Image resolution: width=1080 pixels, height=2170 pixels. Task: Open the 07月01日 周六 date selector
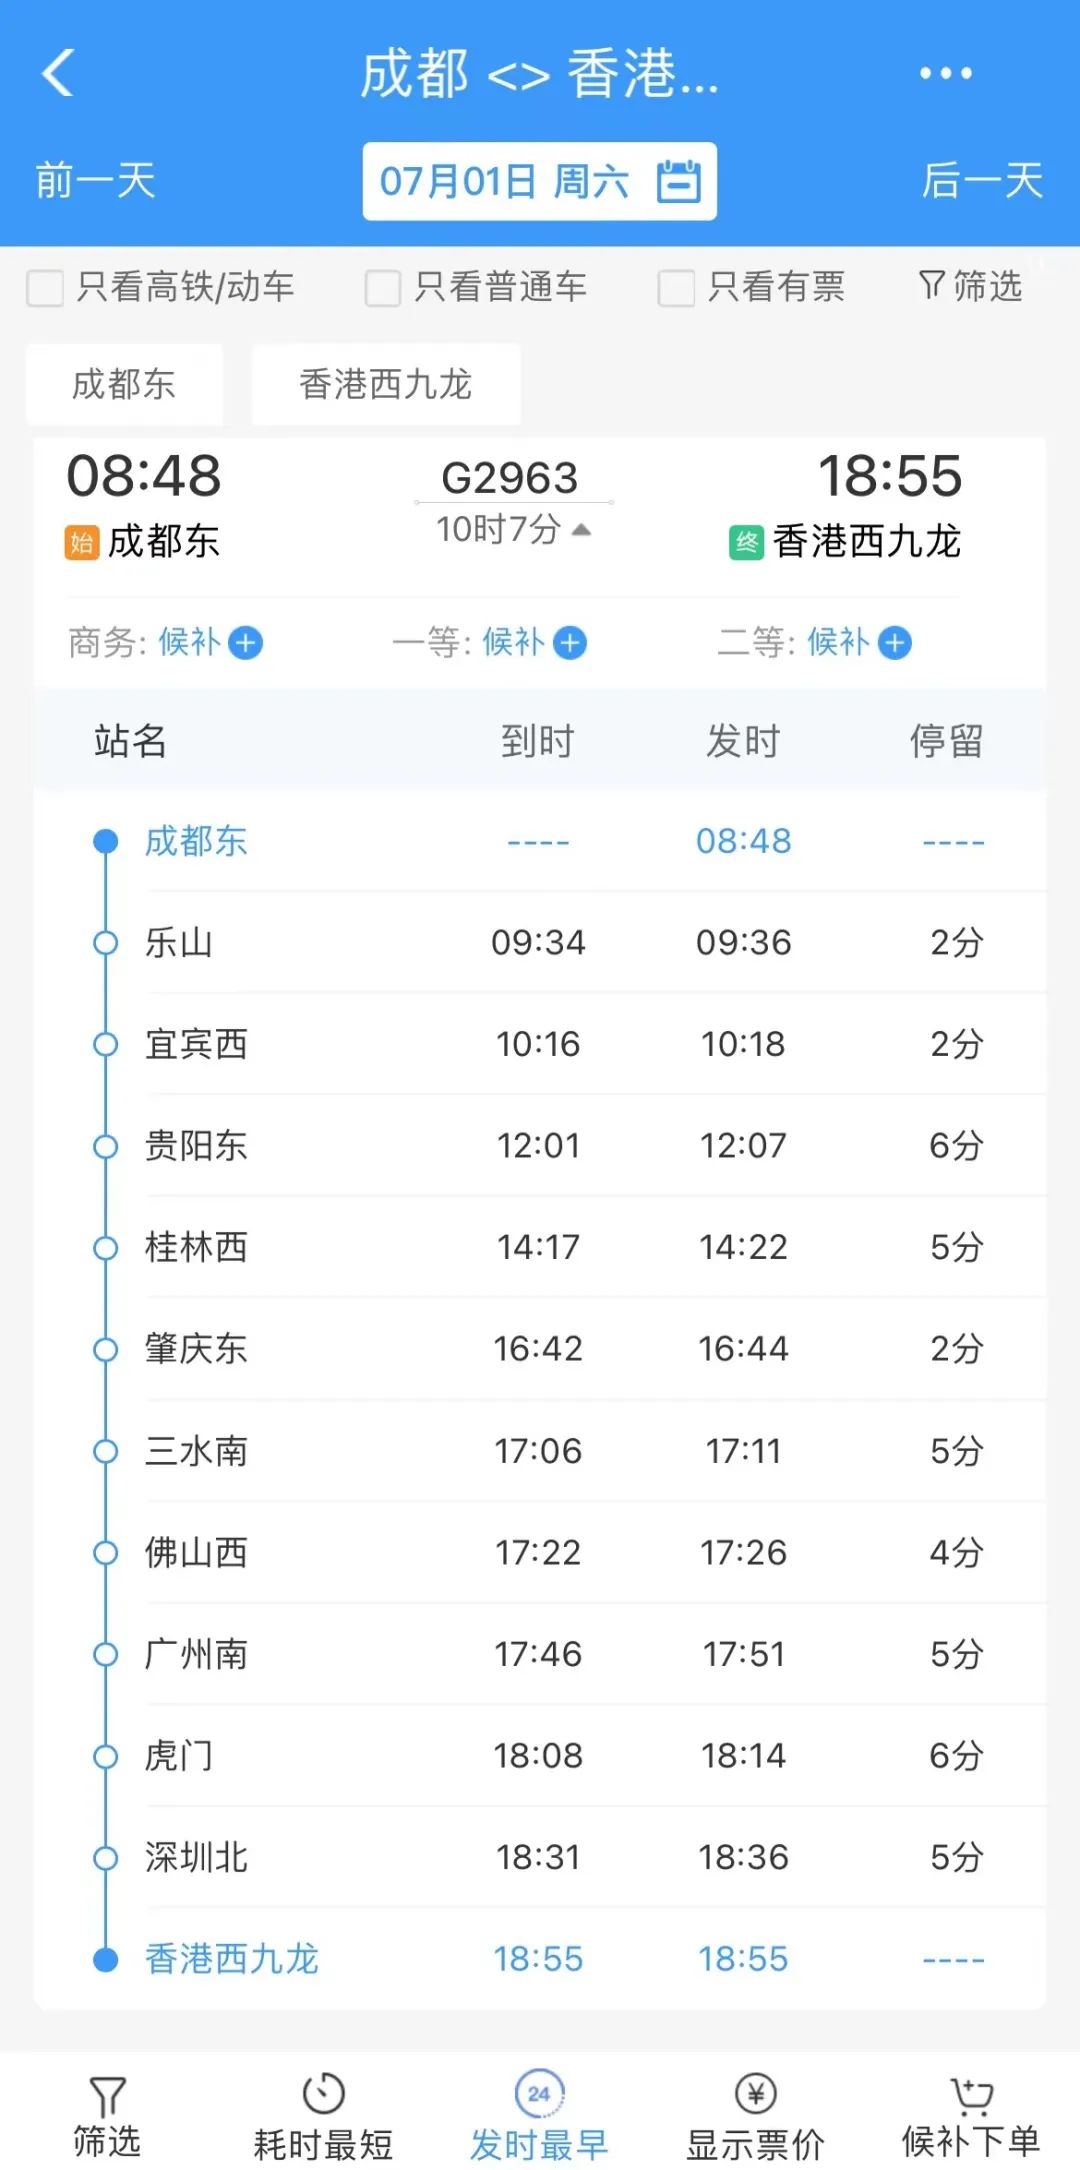coord(505,182)
